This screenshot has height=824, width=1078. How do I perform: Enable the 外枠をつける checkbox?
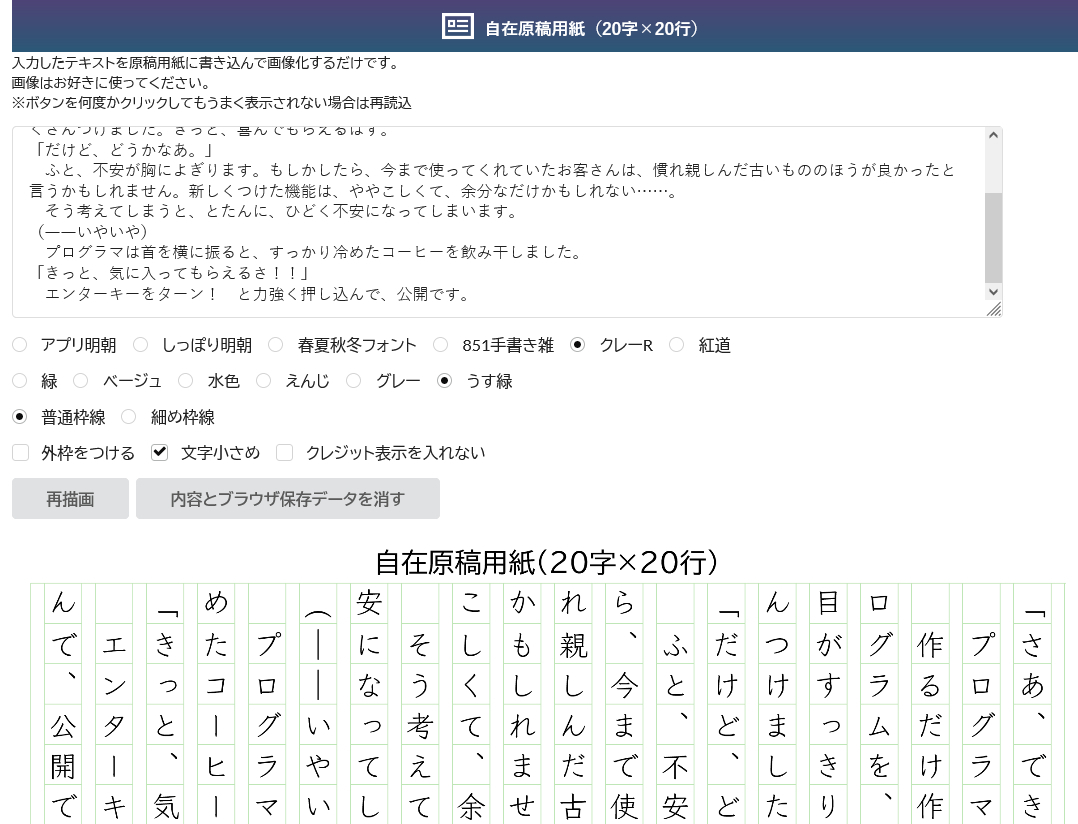[20, 453]
